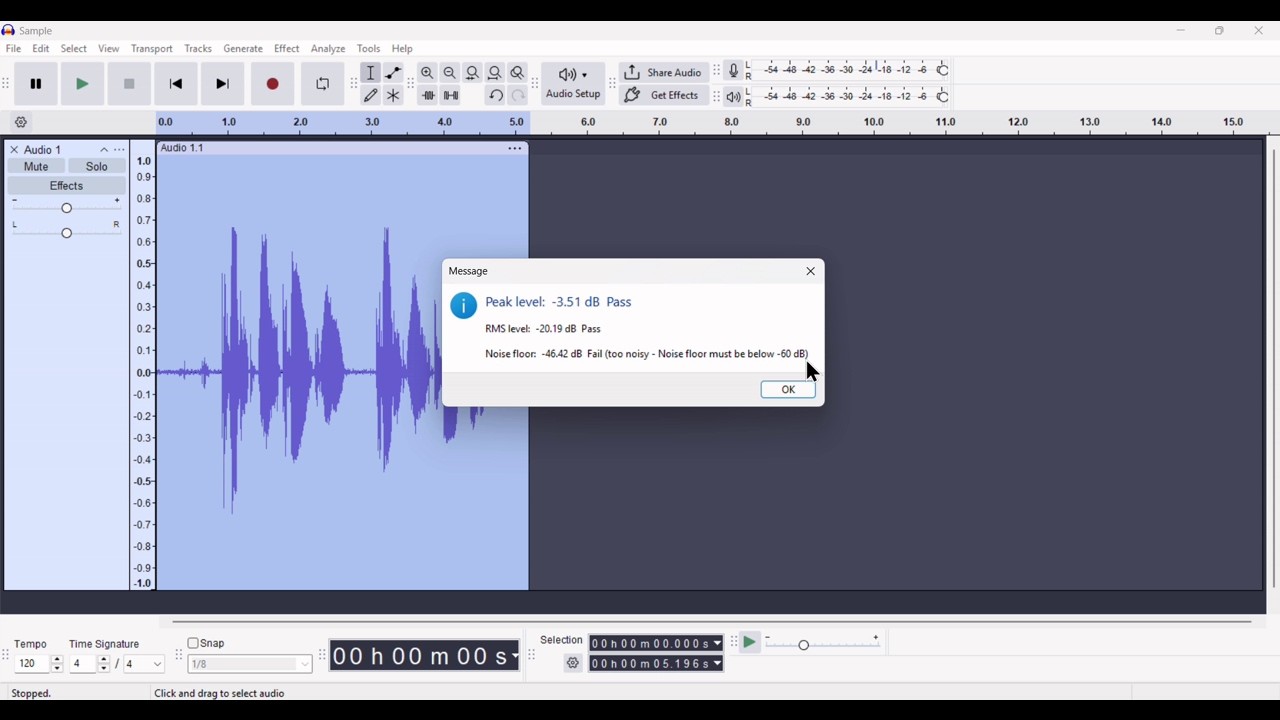The image size is (1280, 720).
Task: Click the Undo arrow
Action: point(496,96)
